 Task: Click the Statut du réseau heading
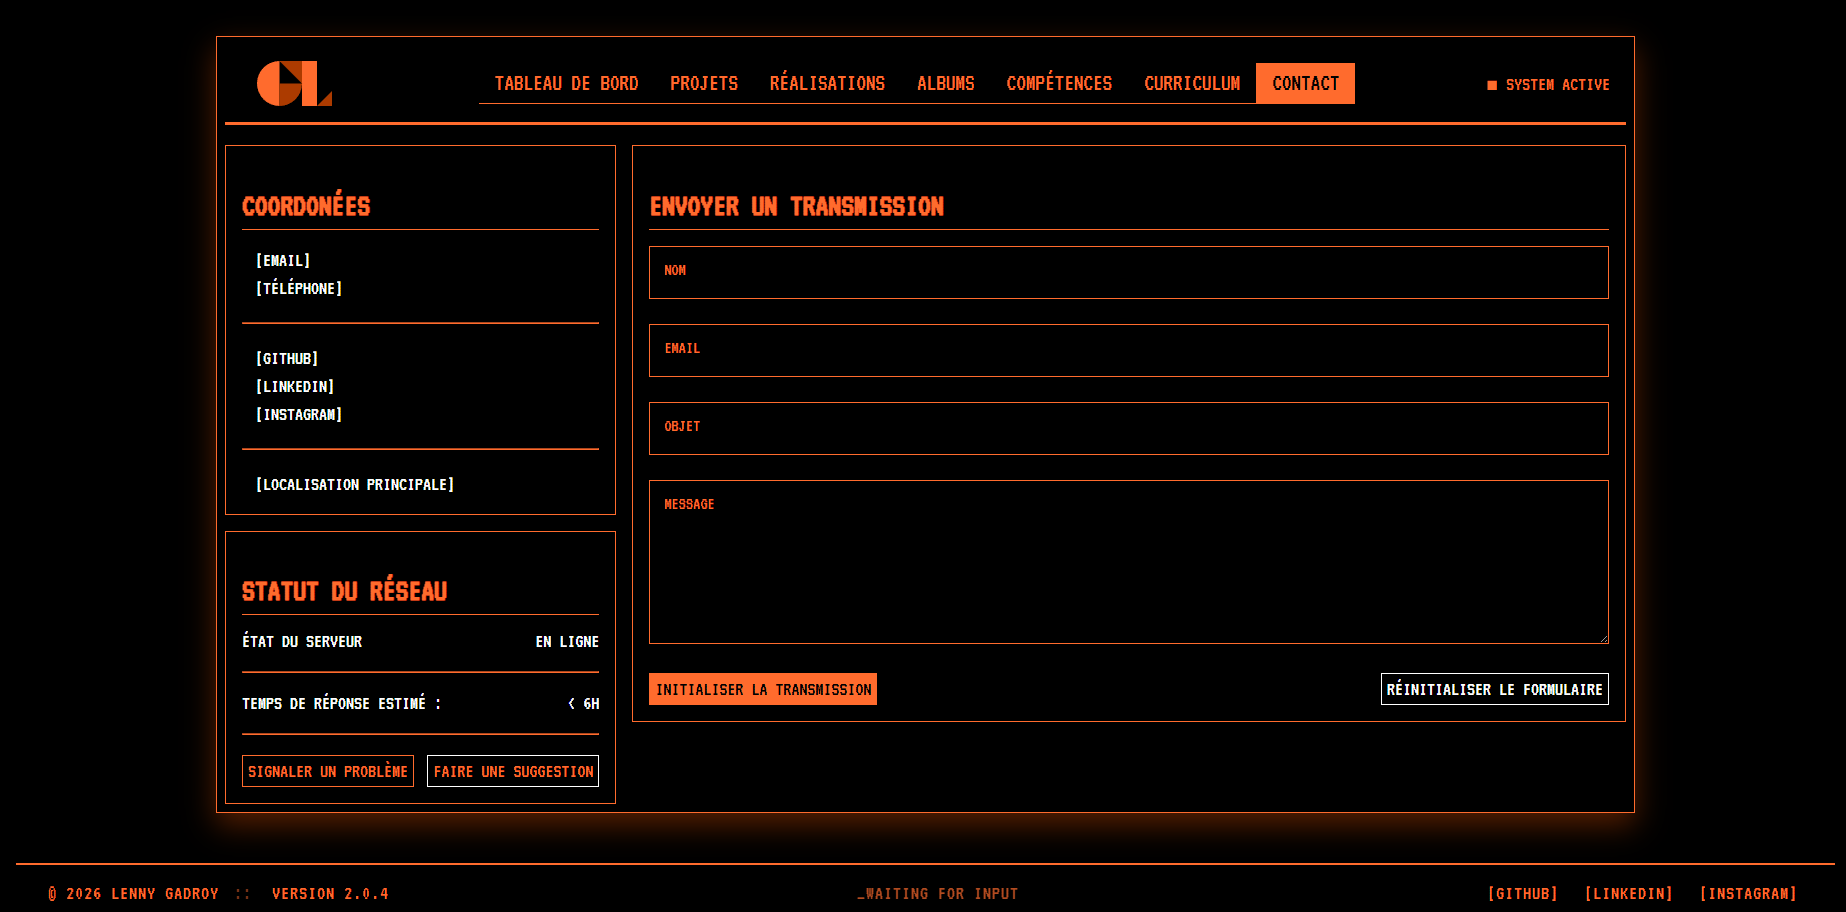tap(345, 590)
